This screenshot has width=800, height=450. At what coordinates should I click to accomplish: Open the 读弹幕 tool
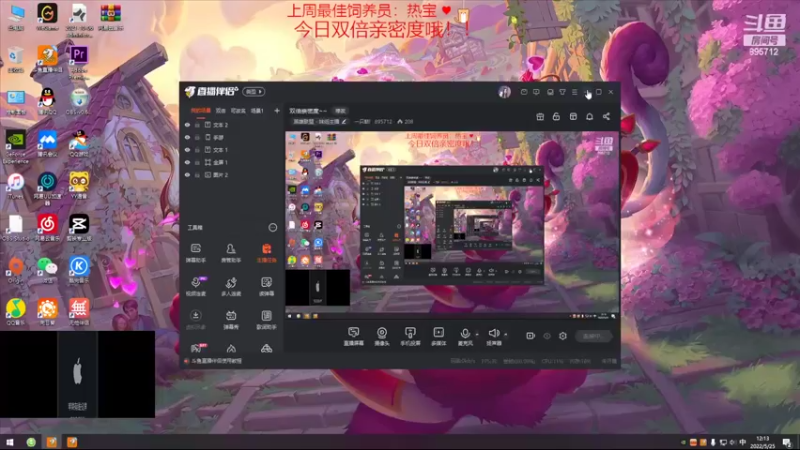click(266, 286)
